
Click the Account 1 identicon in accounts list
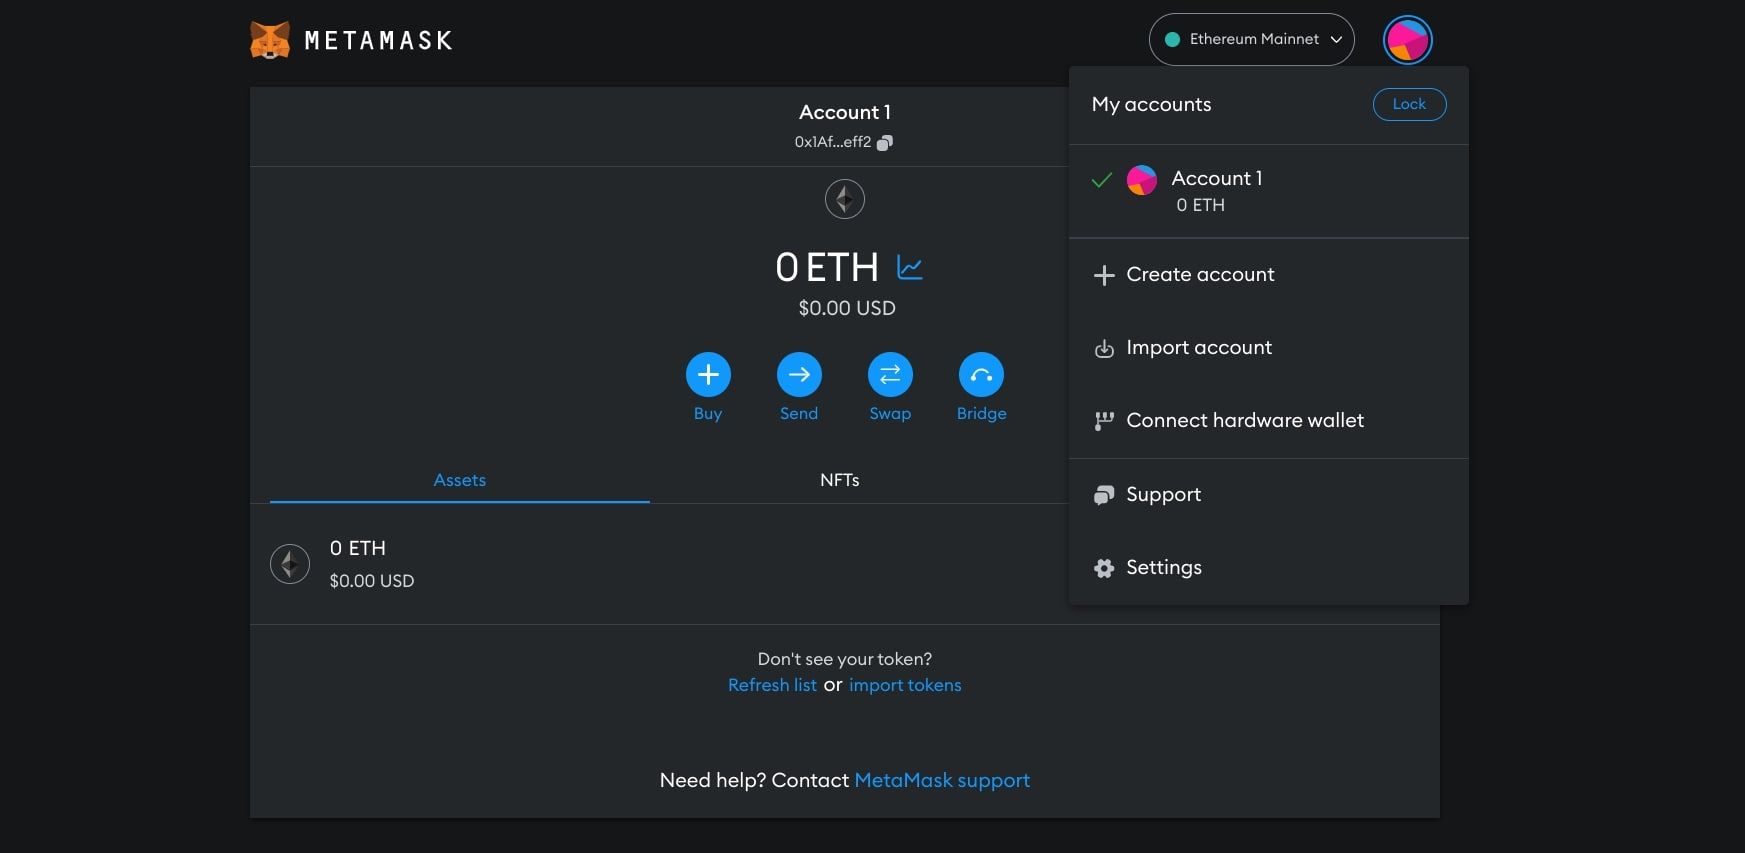[1141, 180]
